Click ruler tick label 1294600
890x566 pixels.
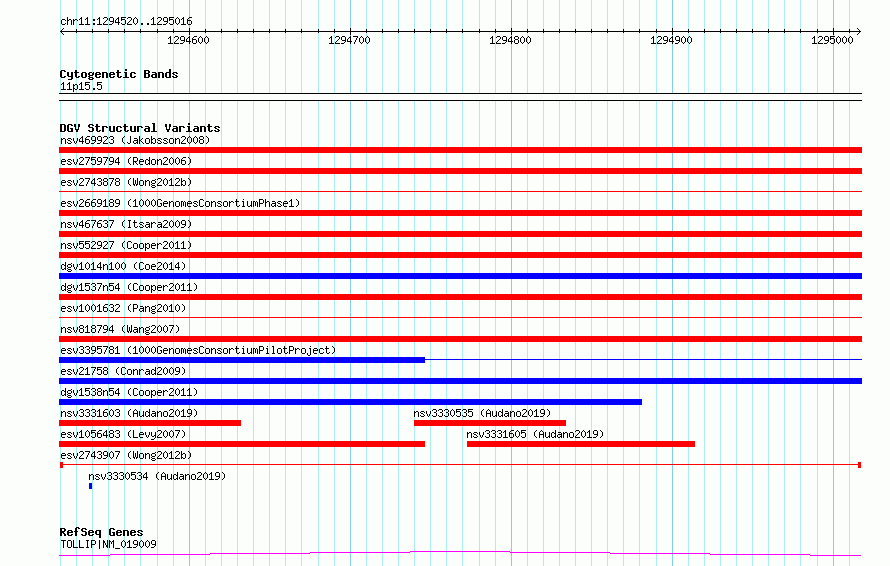[188, 40]
